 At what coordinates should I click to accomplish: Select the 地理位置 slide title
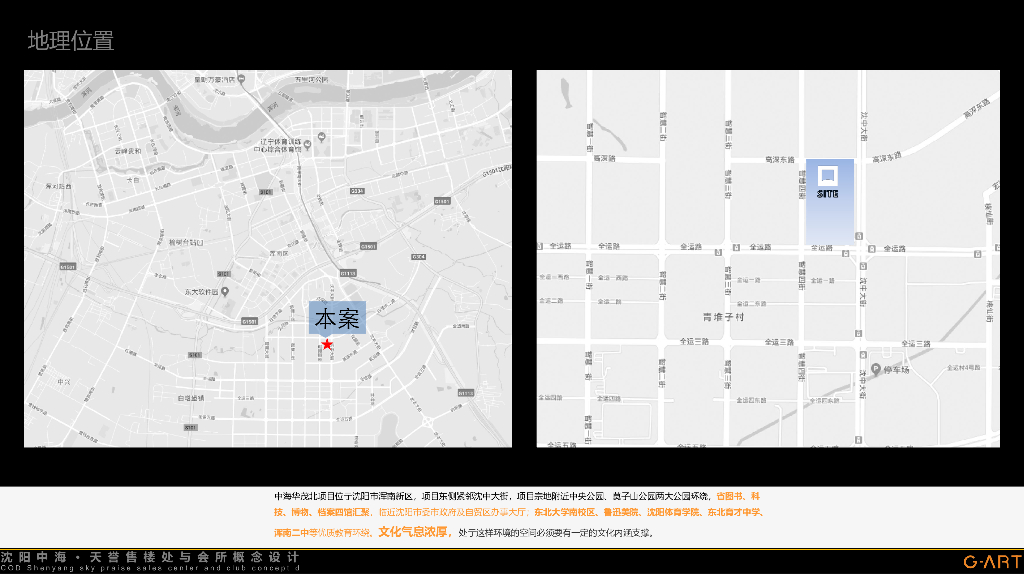pyautogui.click(x=71, y=41)
